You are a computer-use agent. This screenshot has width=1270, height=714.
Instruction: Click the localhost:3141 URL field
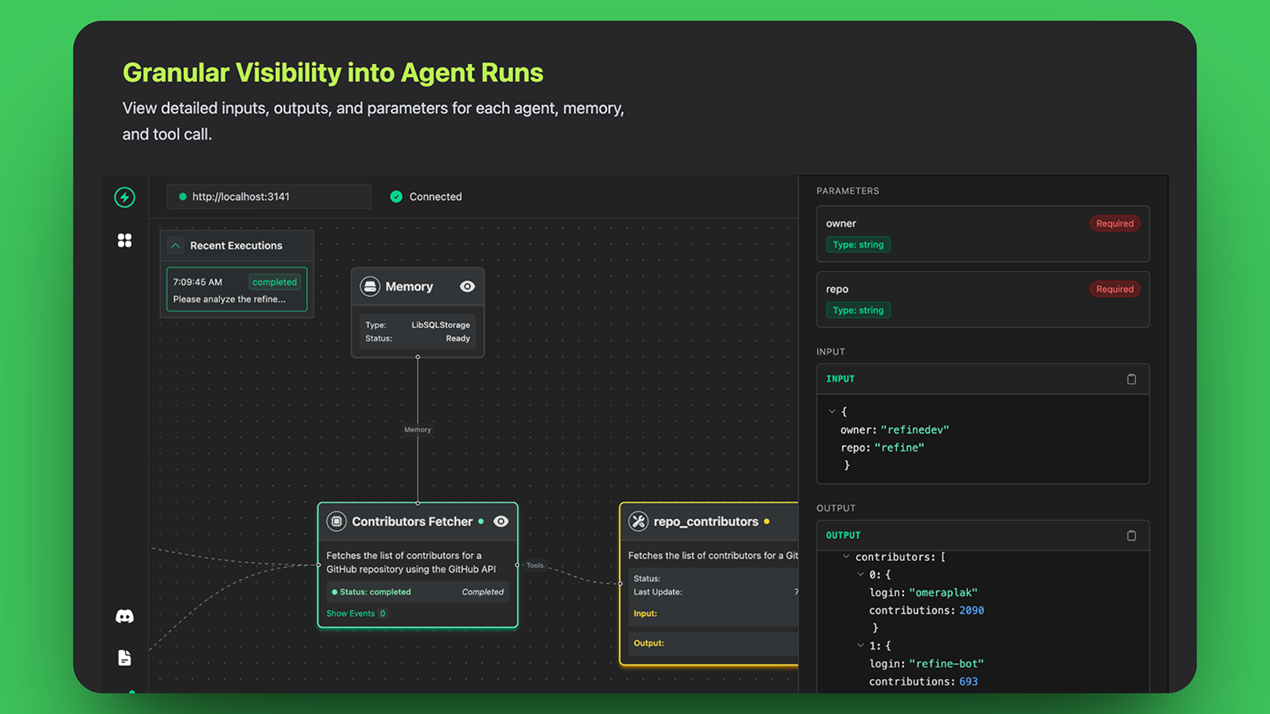point(268,197)
